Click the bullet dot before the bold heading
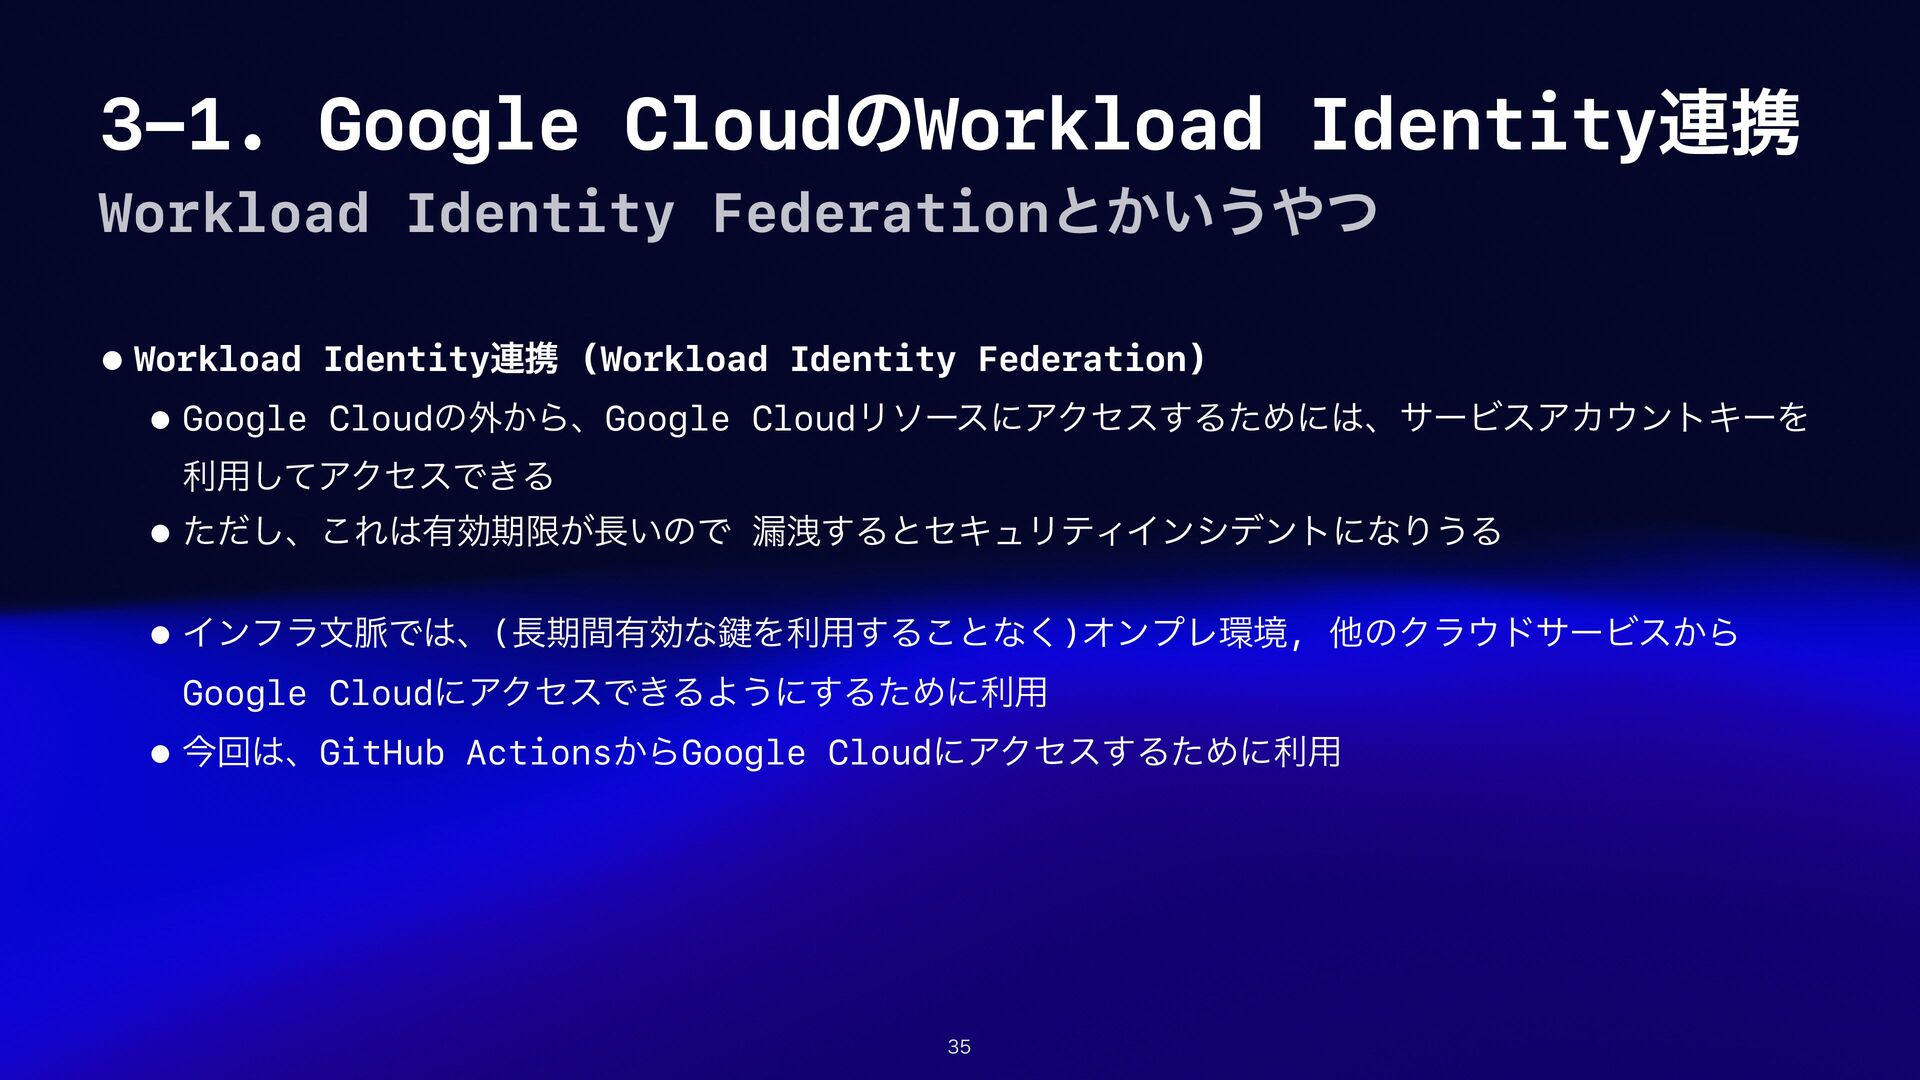The height and width of the screenshot is (1080, 1920). click(112, 360)
